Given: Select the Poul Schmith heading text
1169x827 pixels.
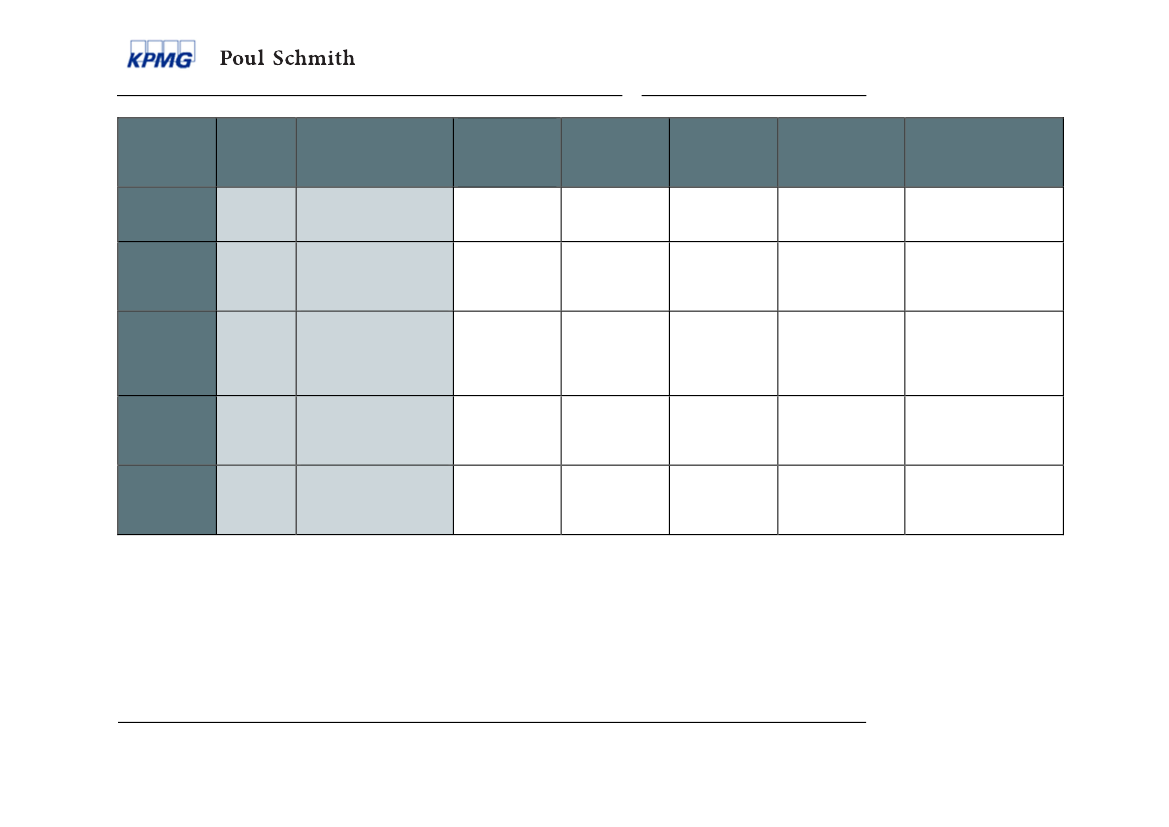Looking at the screenshot, I should pyautogui.click(x=287, y=58).
